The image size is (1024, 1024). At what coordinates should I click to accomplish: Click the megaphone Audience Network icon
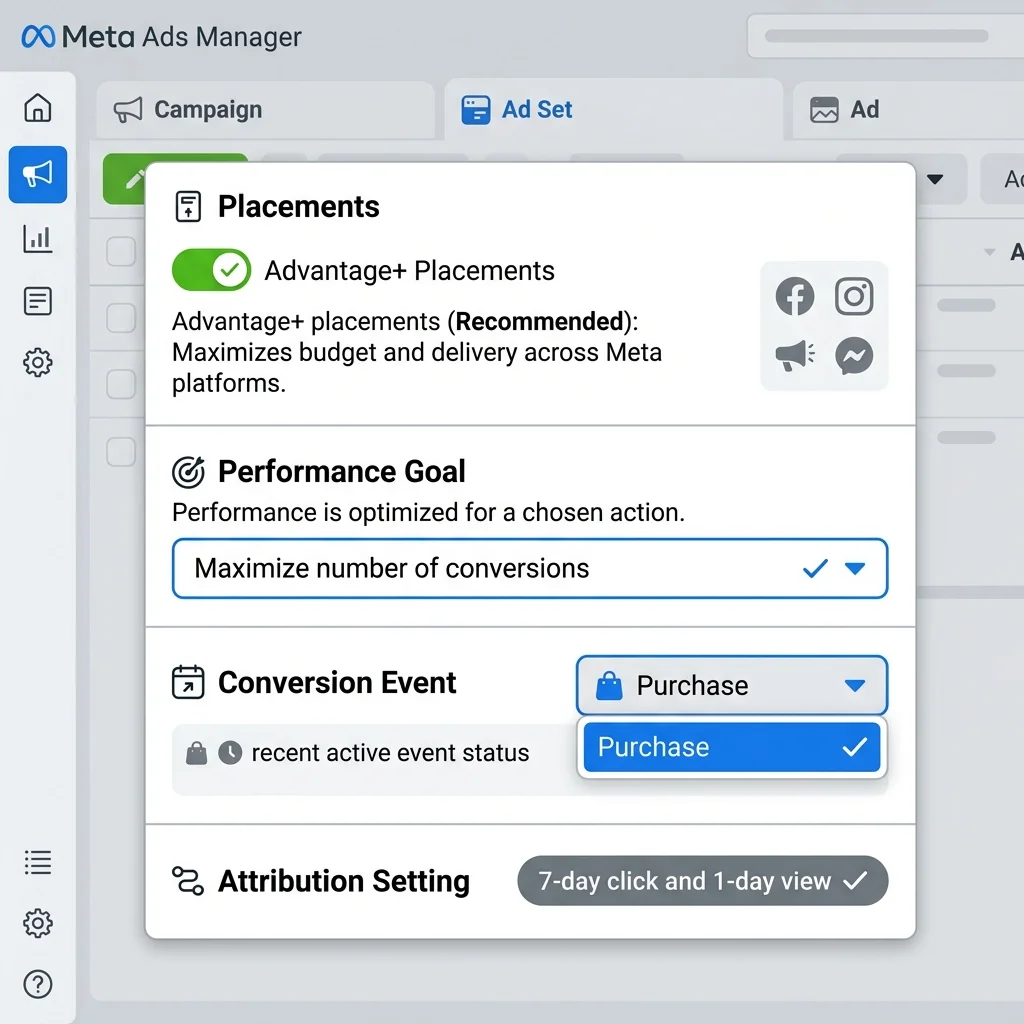point(795,356)
